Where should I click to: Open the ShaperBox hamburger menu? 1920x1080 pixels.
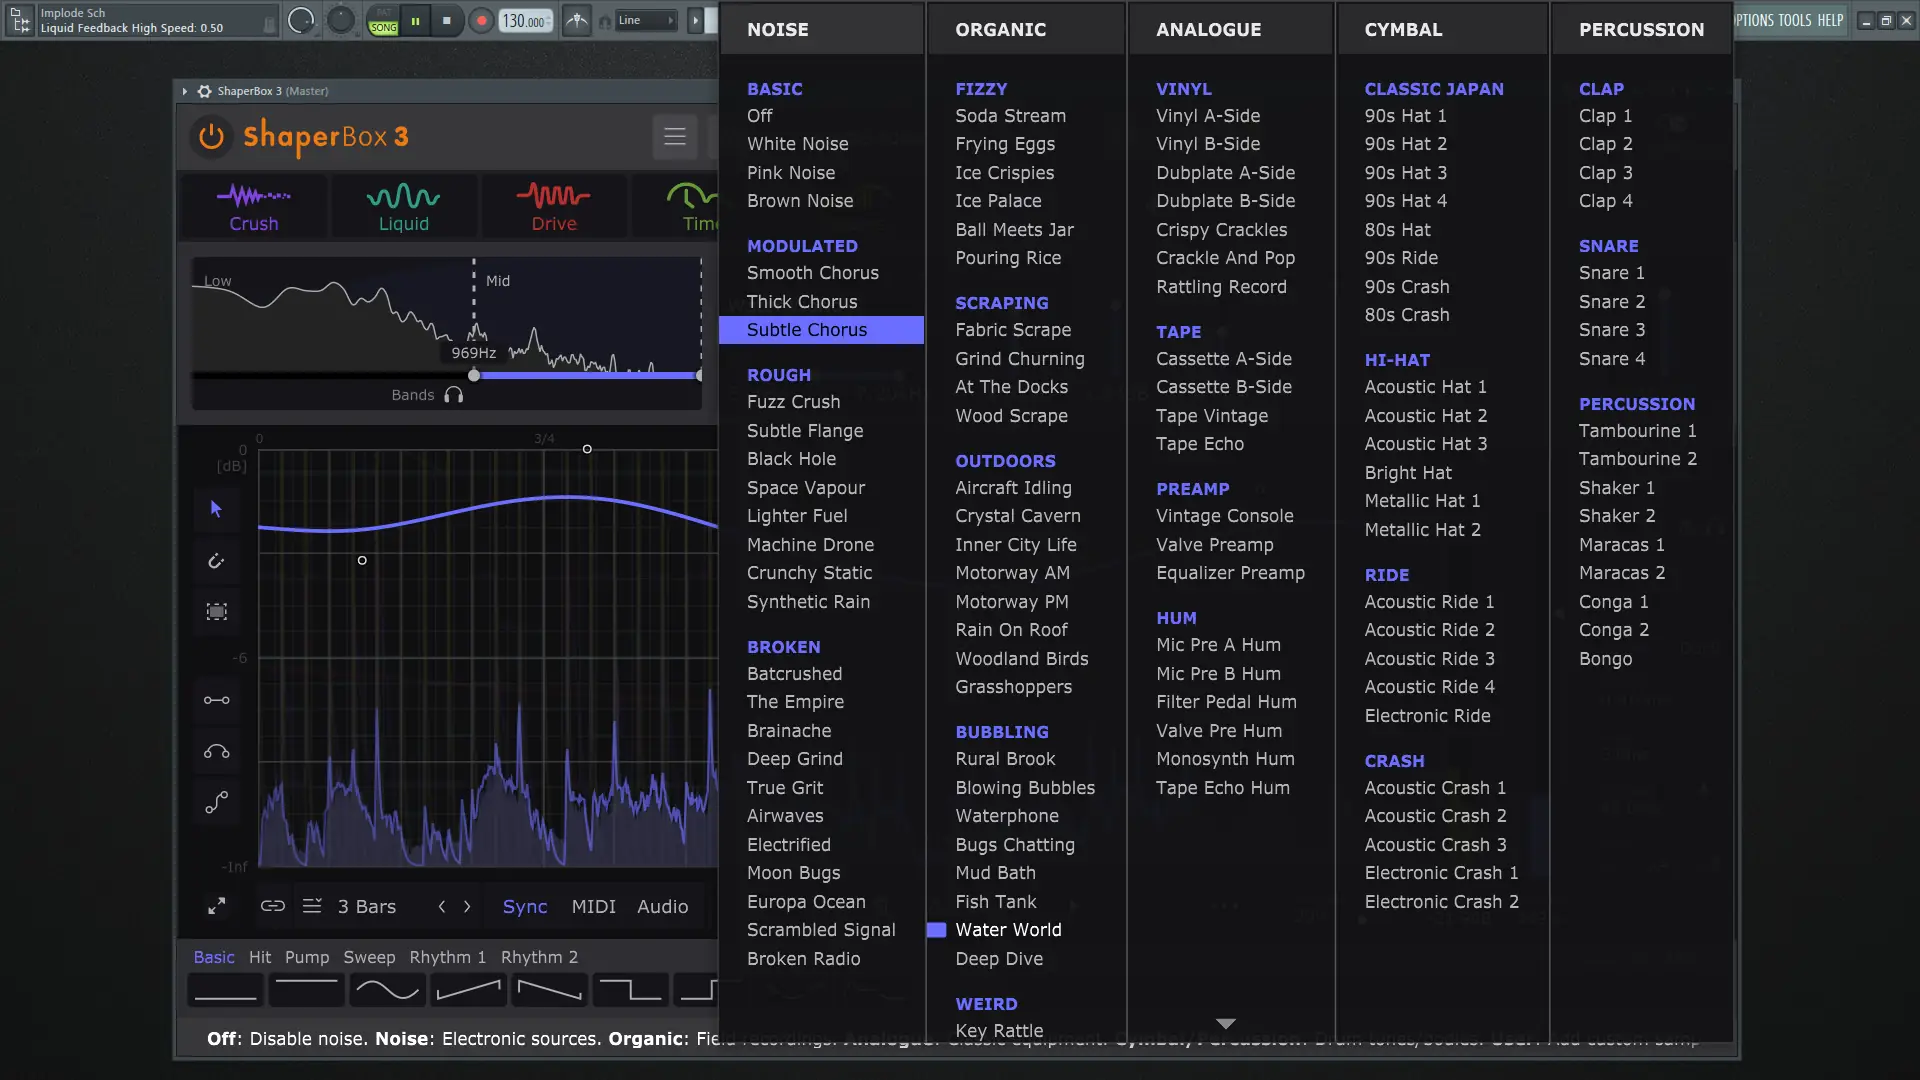pyautogui.click(x=675, y=137)
